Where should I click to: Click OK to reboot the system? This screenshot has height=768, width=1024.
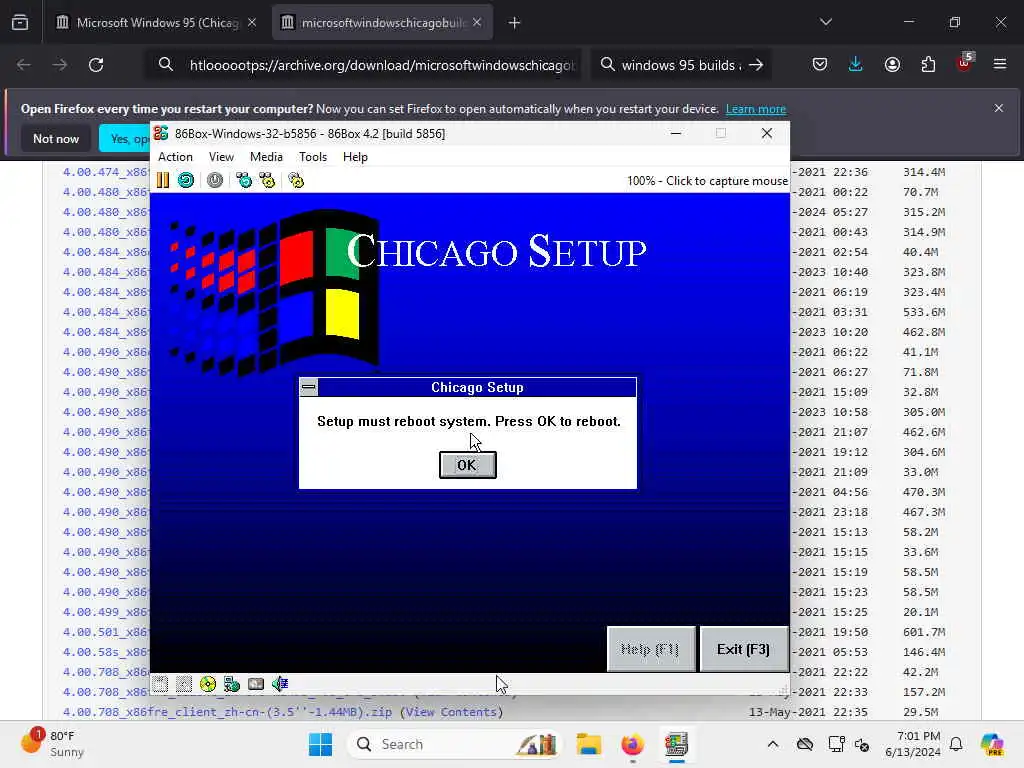pyautogui.click(x=468, y=465)
